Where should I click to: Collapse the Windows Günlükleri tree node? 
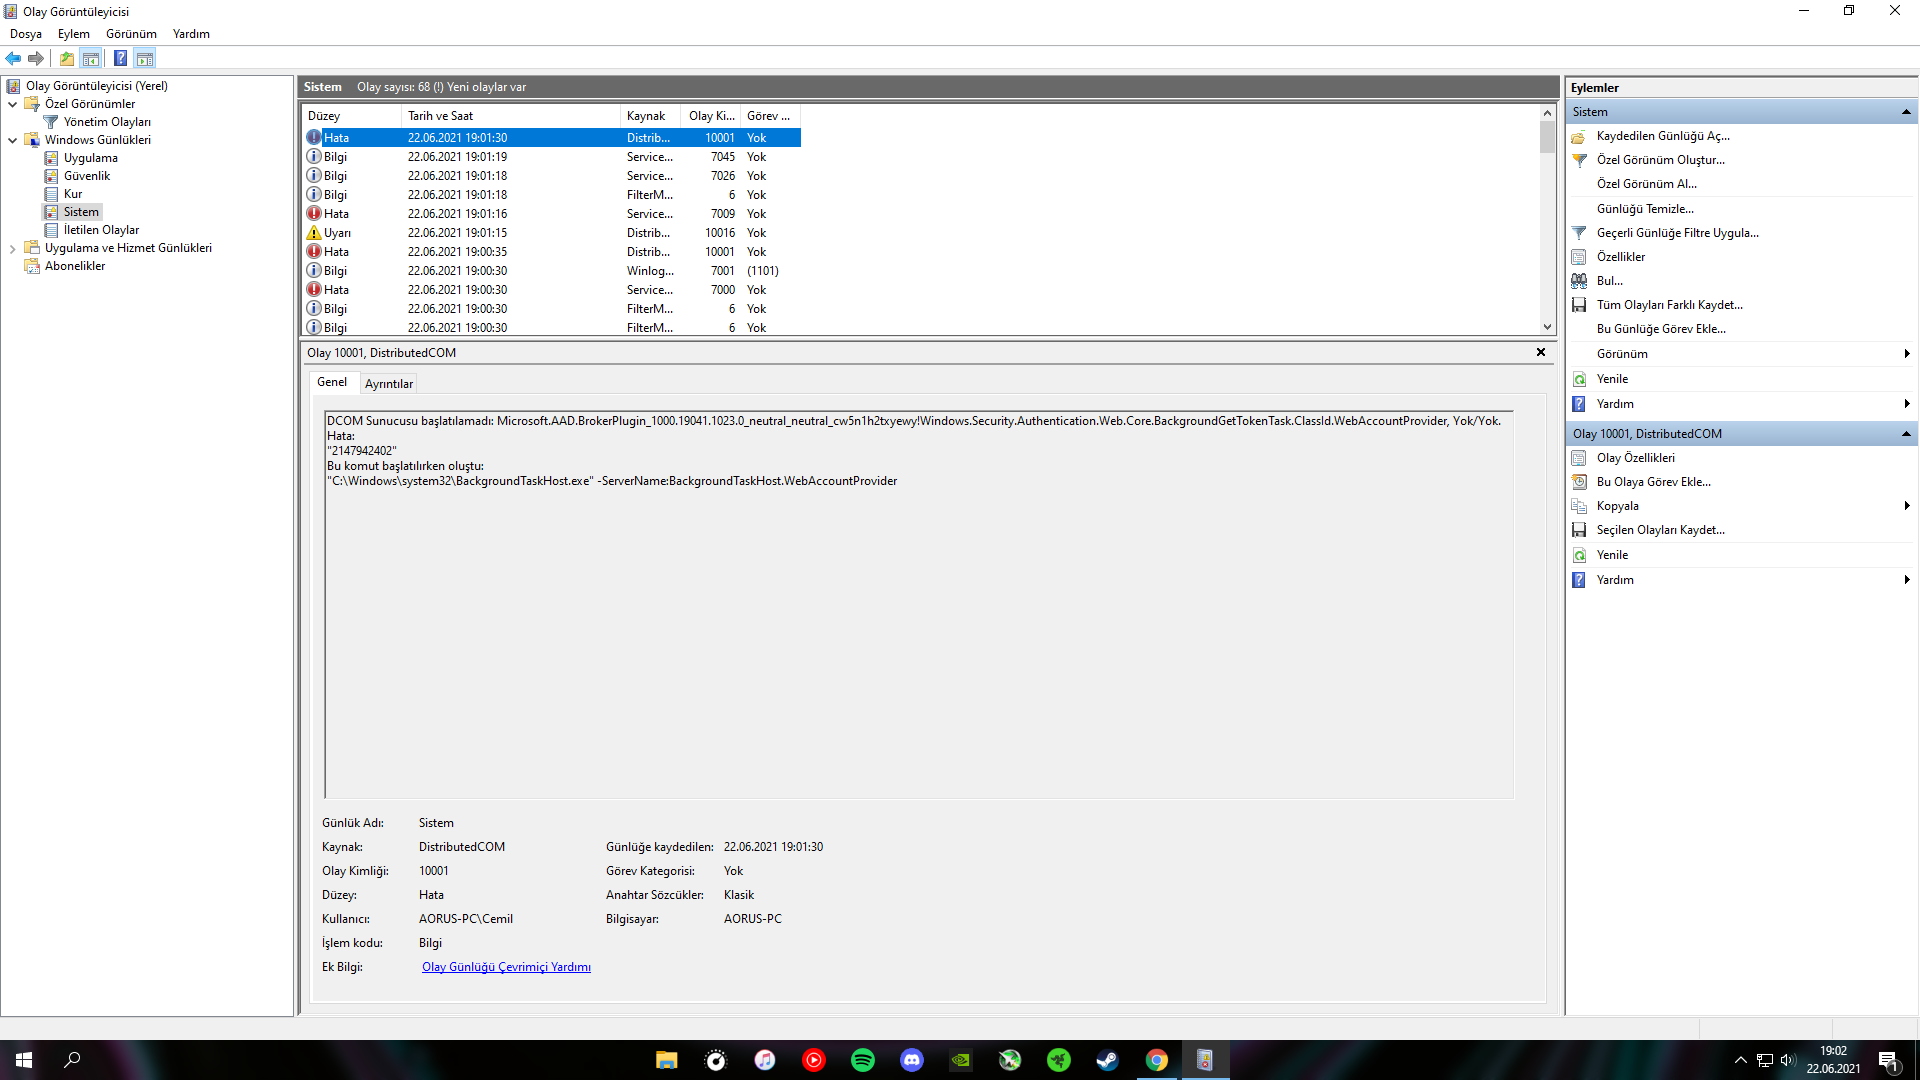[x=12, y=140]
